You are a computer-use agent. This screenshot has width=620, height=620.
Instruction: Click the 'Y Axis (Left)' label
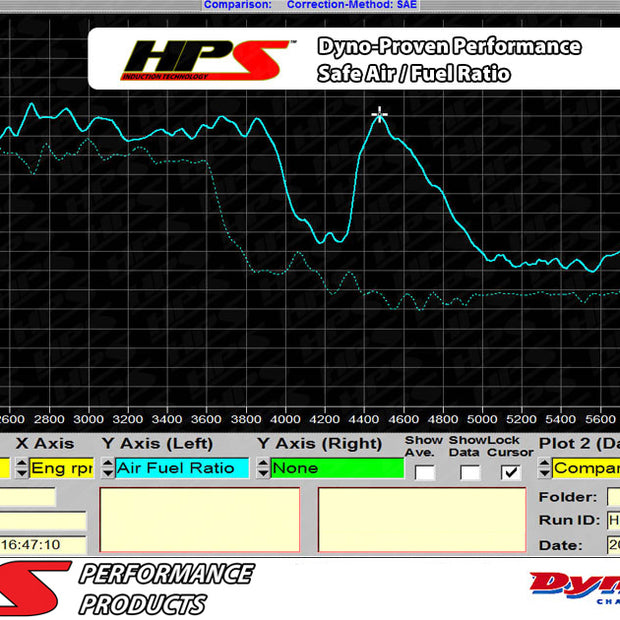pos(158,444)
